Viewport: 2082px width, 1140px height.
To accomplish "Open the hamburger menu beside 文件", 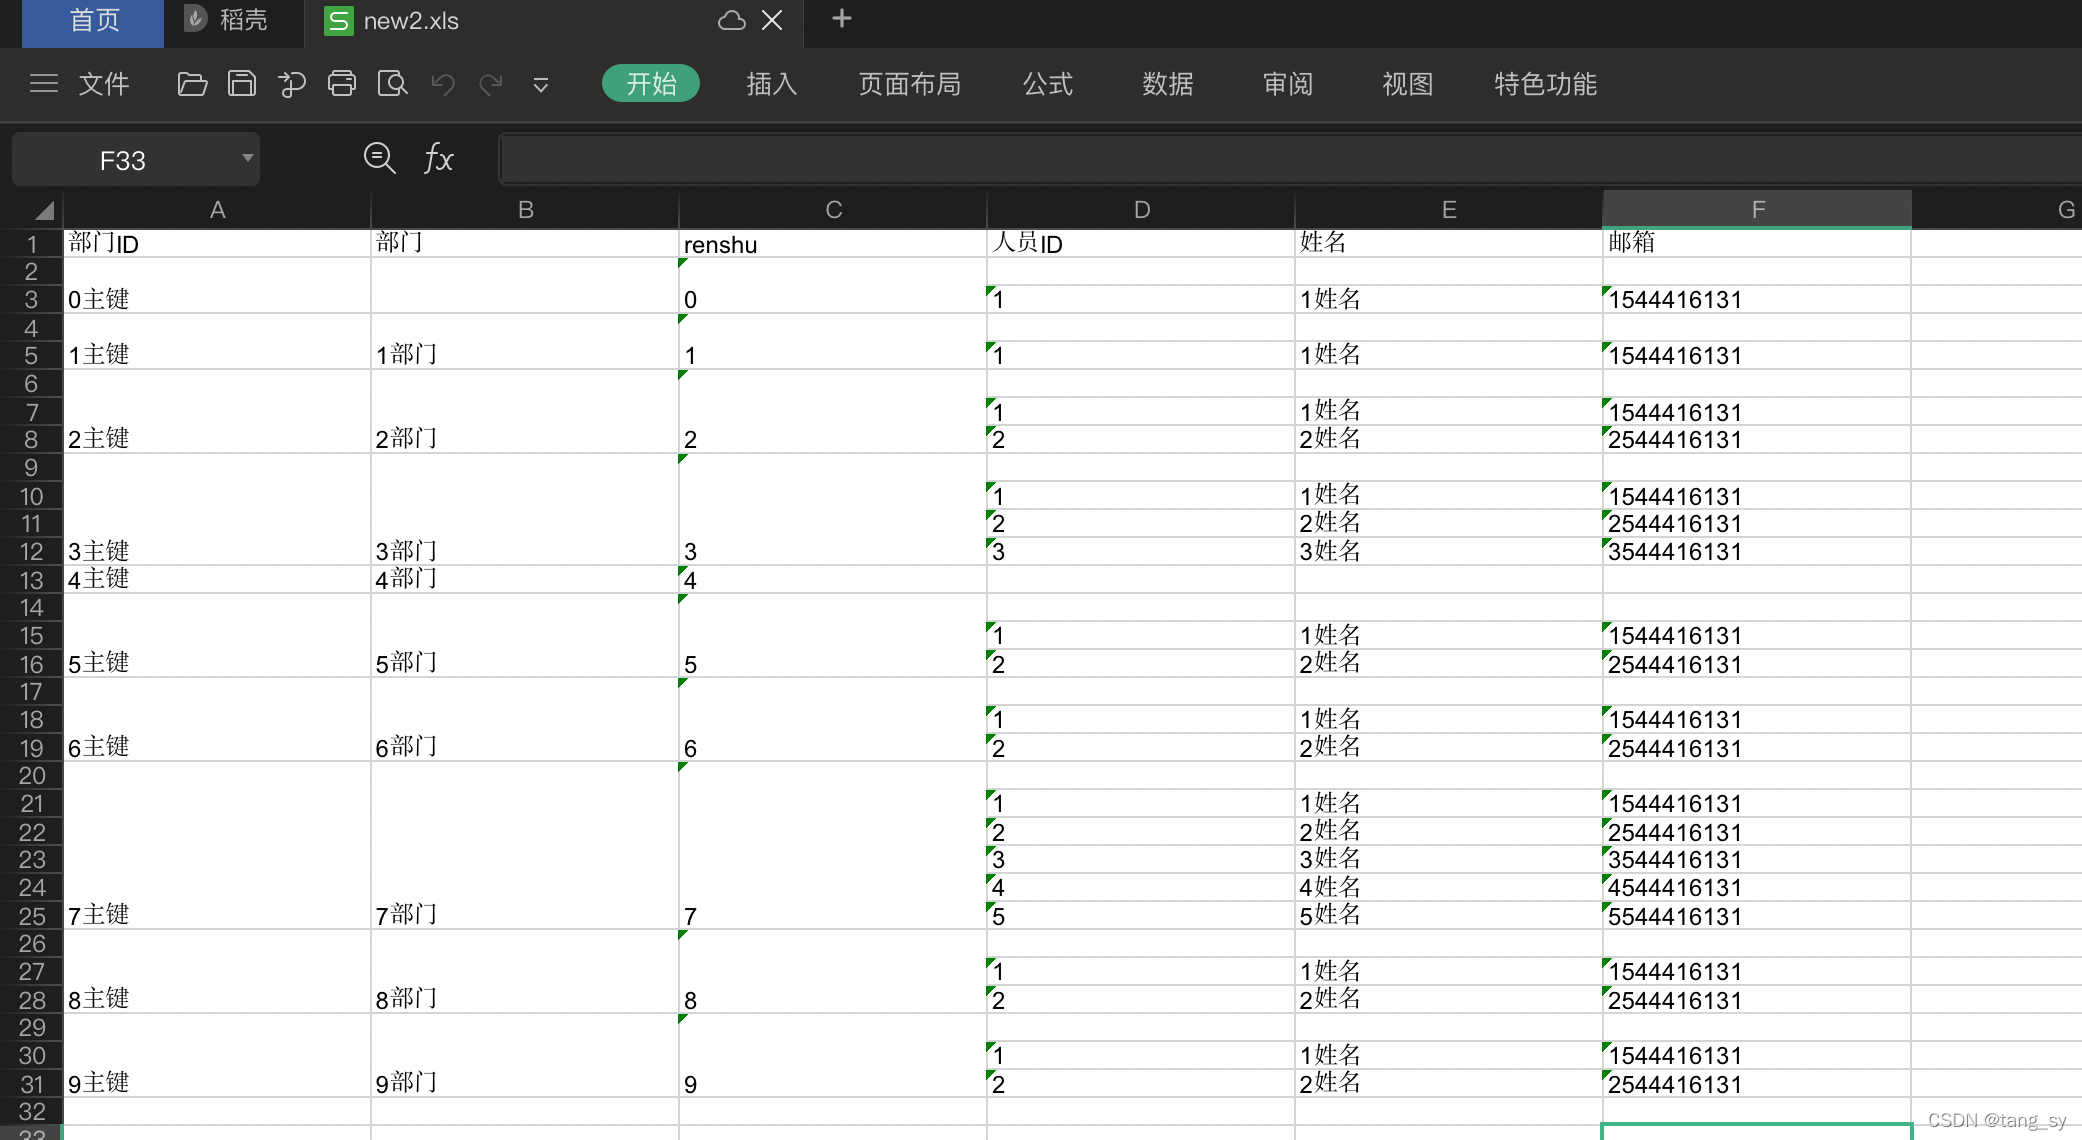I will (44, 84).
